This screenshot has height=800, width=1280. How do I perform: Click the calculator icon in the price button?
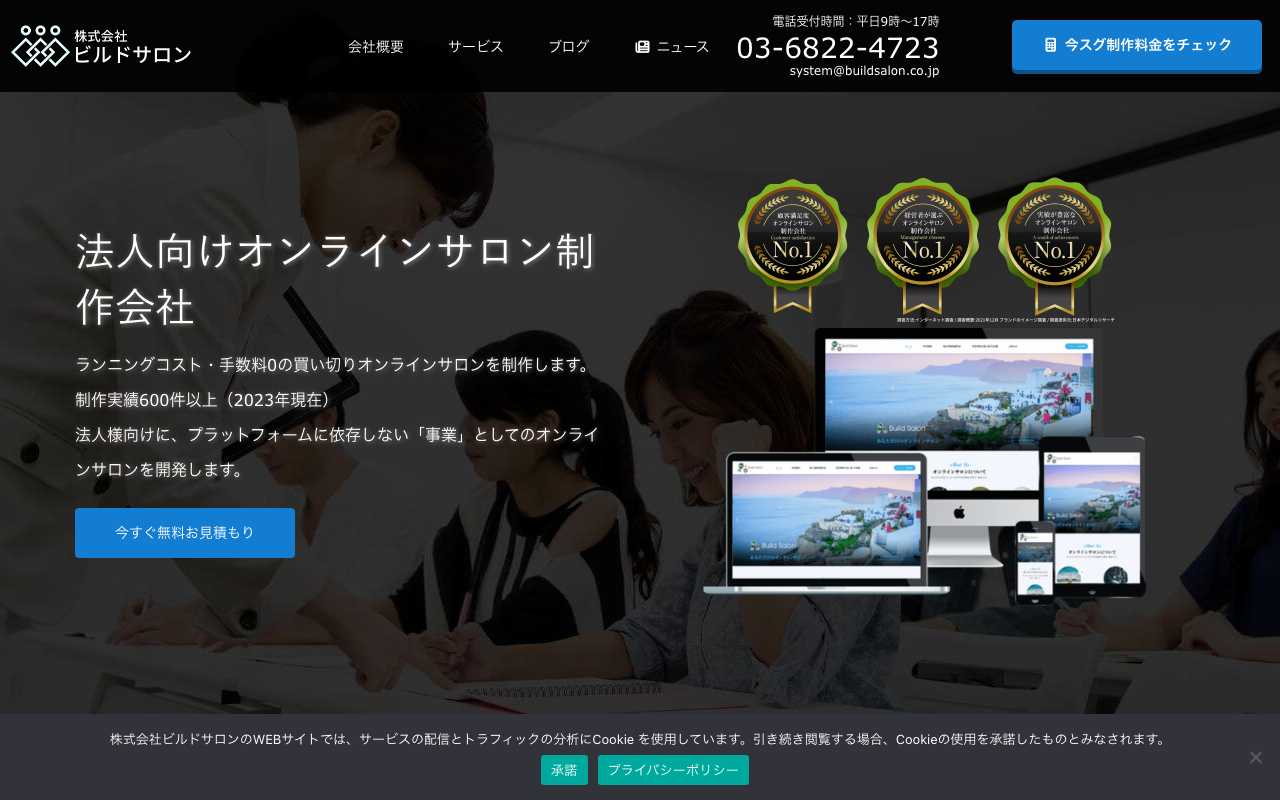click(x=1050, y=45)
